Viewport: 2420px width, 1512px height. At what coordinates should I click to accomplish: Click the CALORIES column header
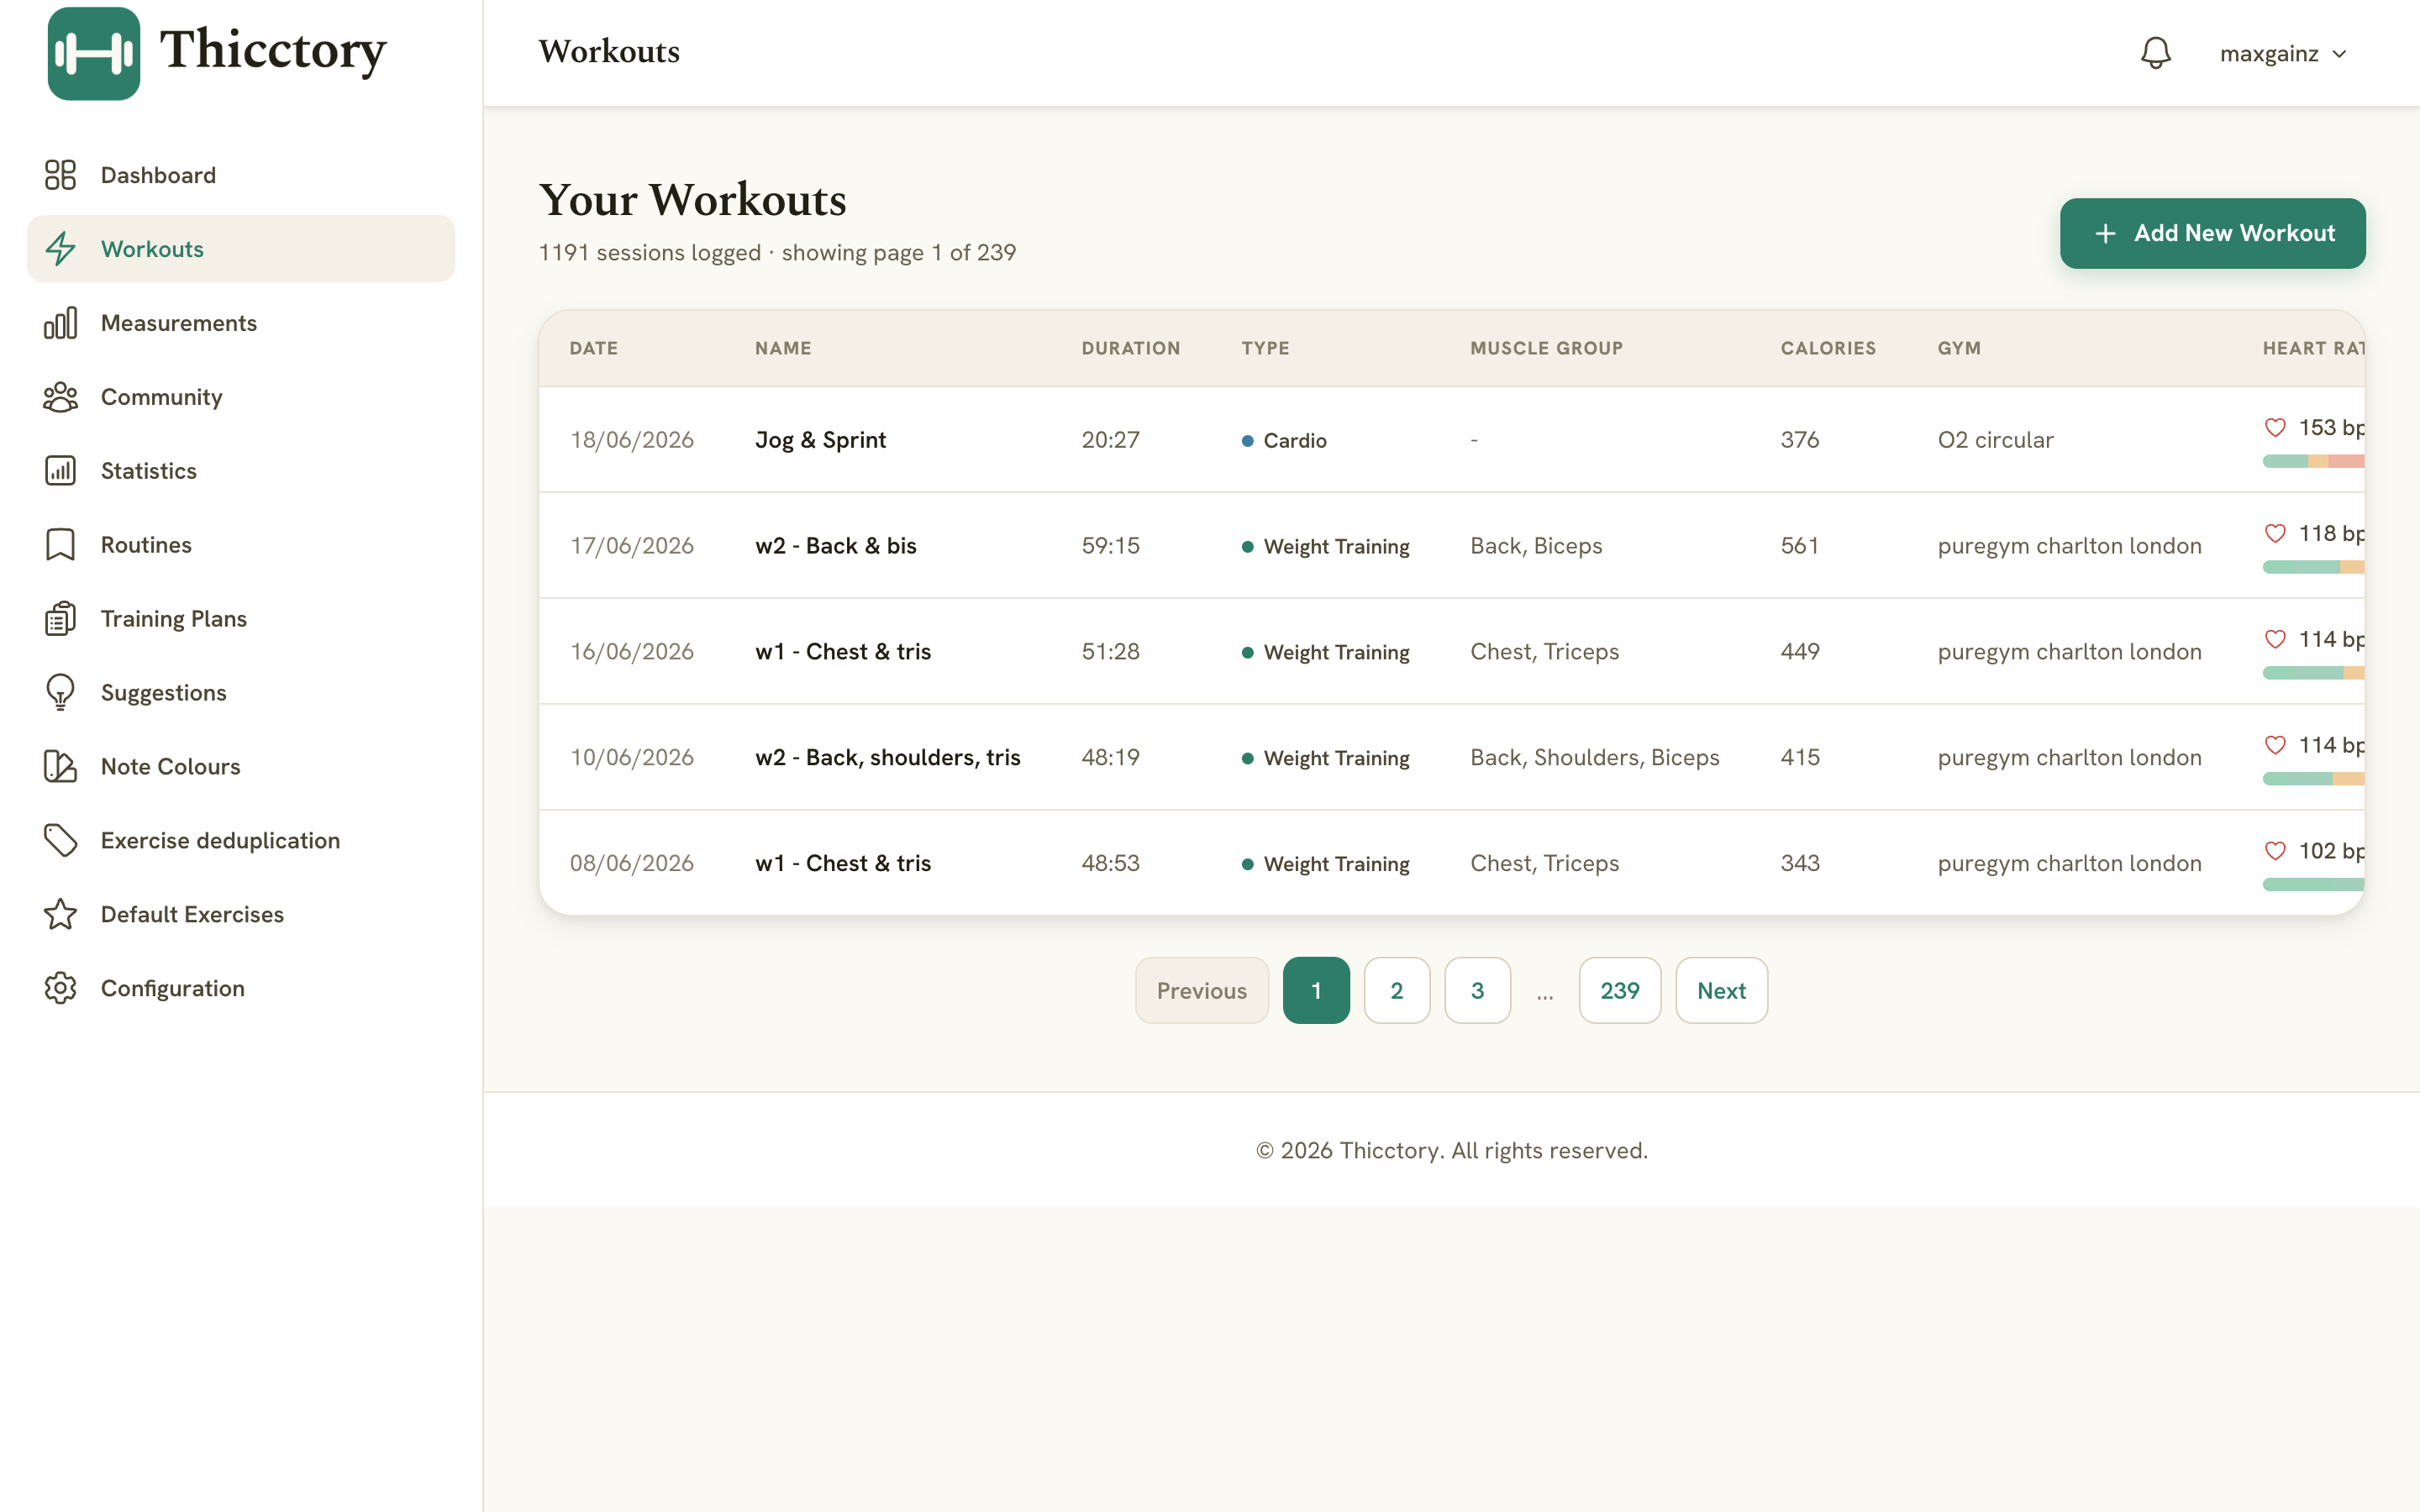click(1828, 349)
